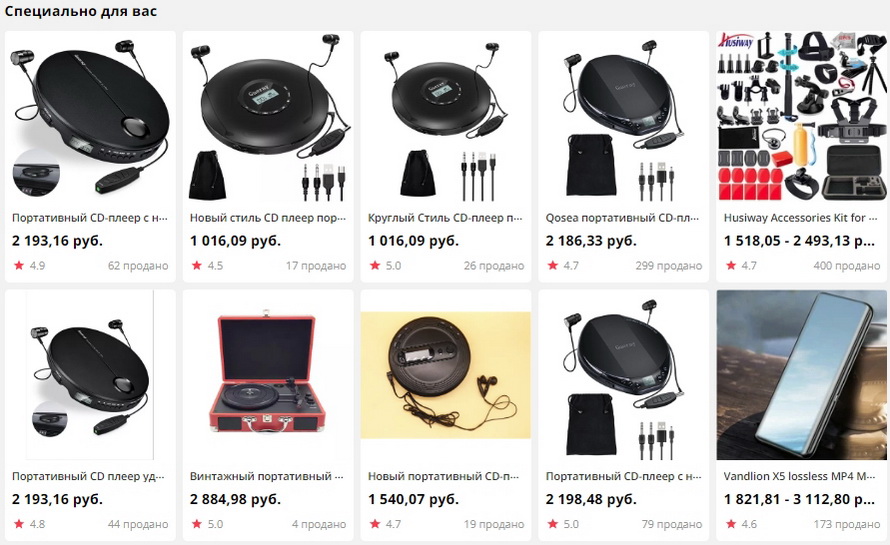
Task: Open Новый стиль CD плеер product image
Action: (x=267, y=117)
